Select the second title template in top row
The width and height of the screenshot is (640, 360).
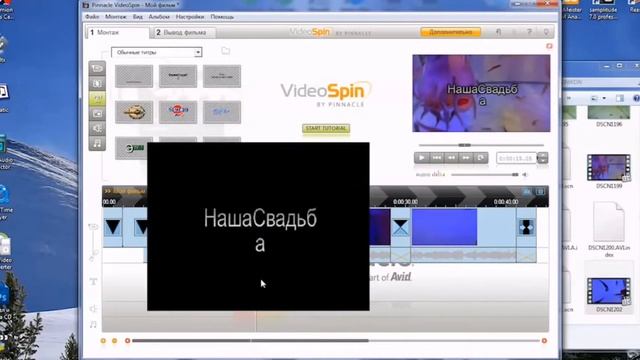tap(178, 76)
